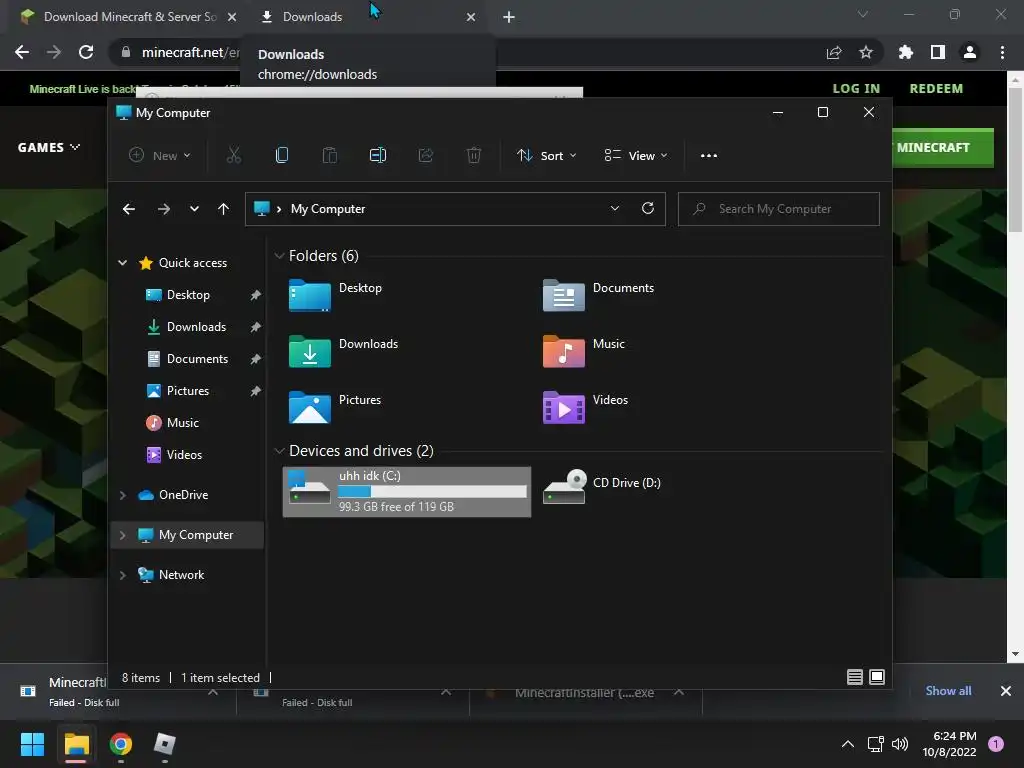Click Chrome extensions puzzle icon
Image resolution: width=1024 pixels, height=768 pixels.
[x=905, y=52]
